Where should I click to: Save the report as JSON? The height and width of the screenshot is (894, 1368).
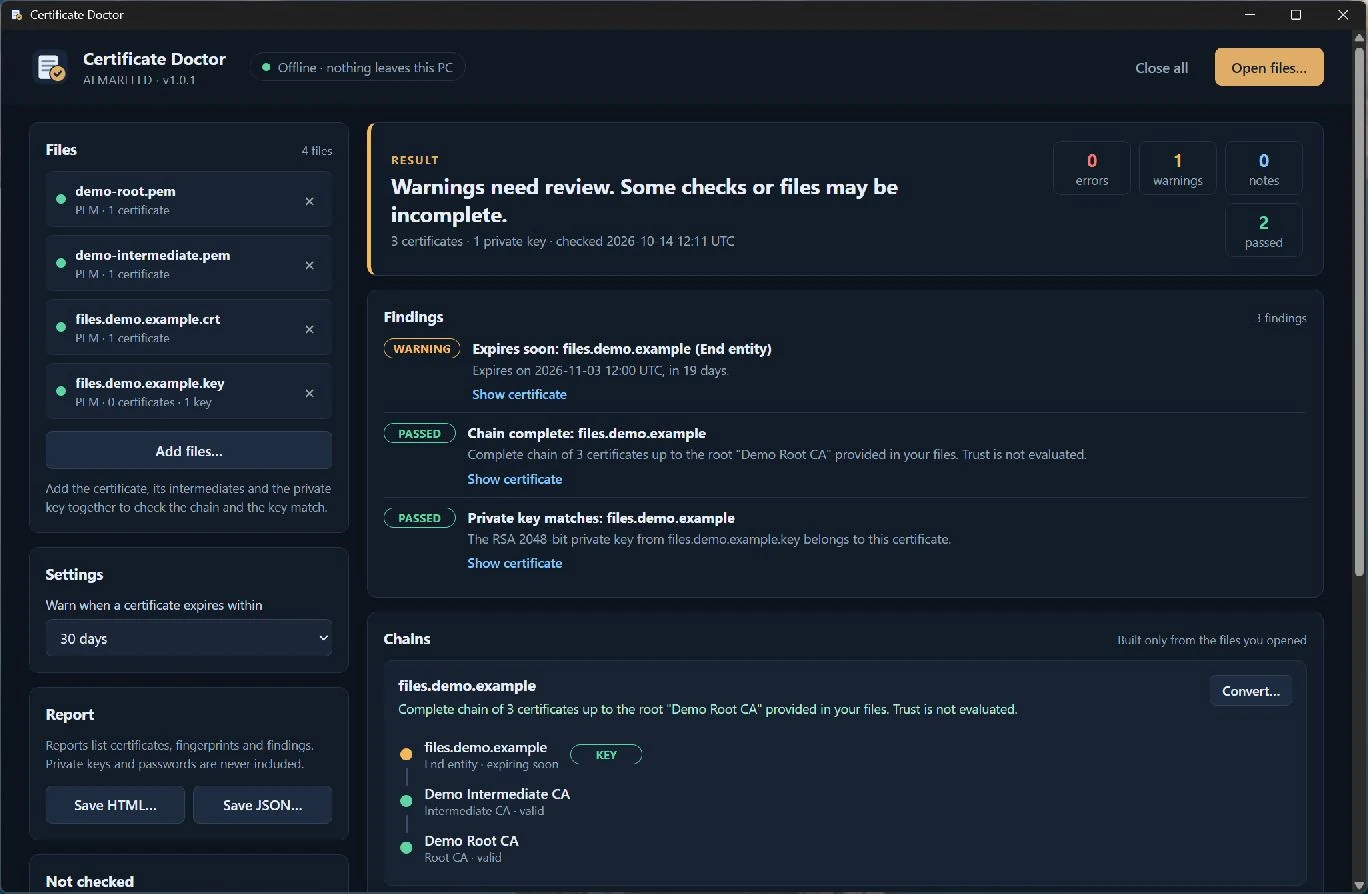262,805
